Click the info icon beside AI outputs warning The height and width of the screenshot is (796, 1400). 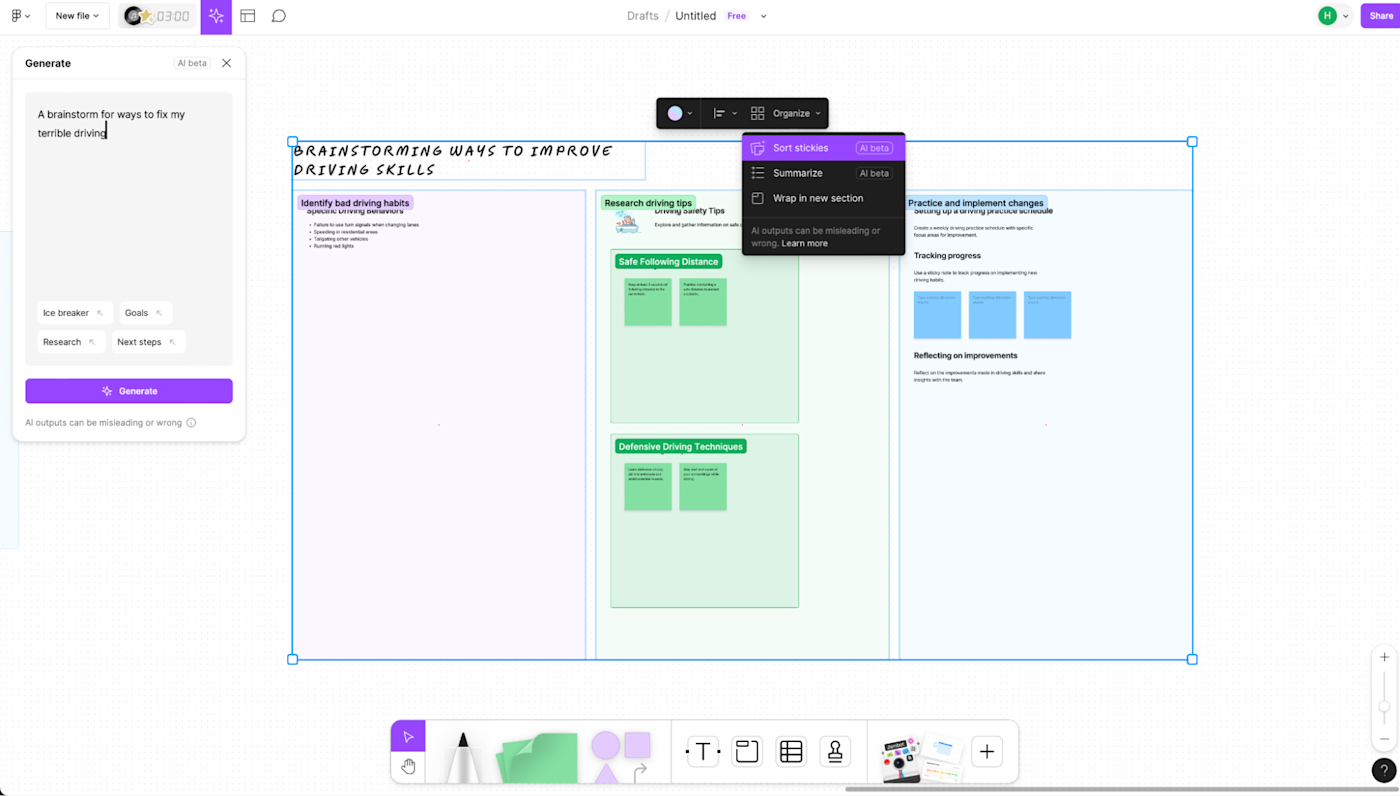[191, 423]
